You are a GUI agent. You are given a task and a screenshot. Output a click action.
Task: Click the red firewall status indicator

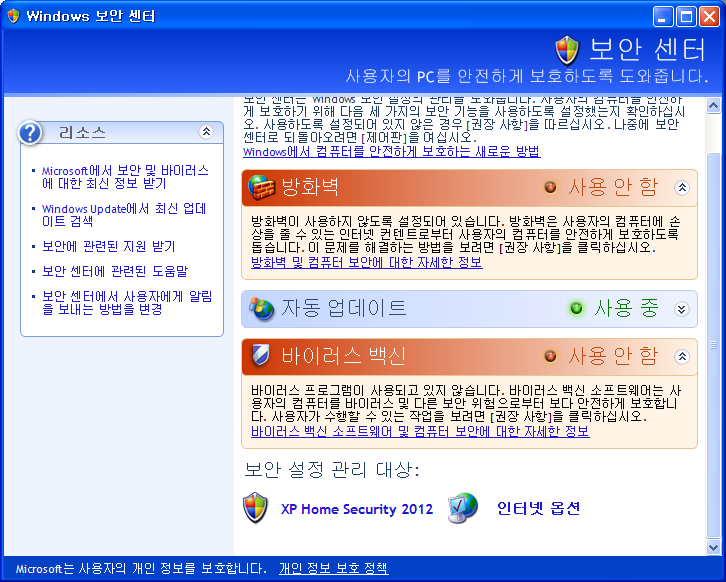click(x=551, y=187)
